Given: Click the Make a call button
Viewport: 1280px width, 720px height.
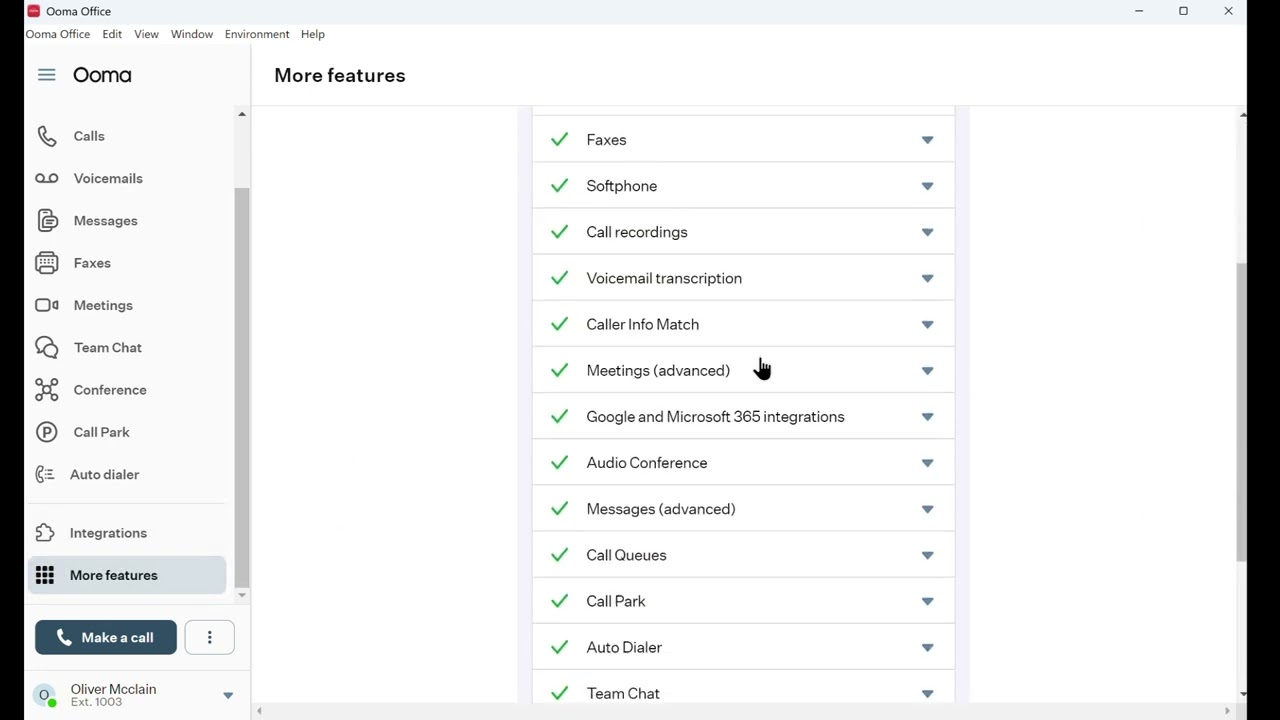Looking at the screenshot, I should [x=106, y=637].
